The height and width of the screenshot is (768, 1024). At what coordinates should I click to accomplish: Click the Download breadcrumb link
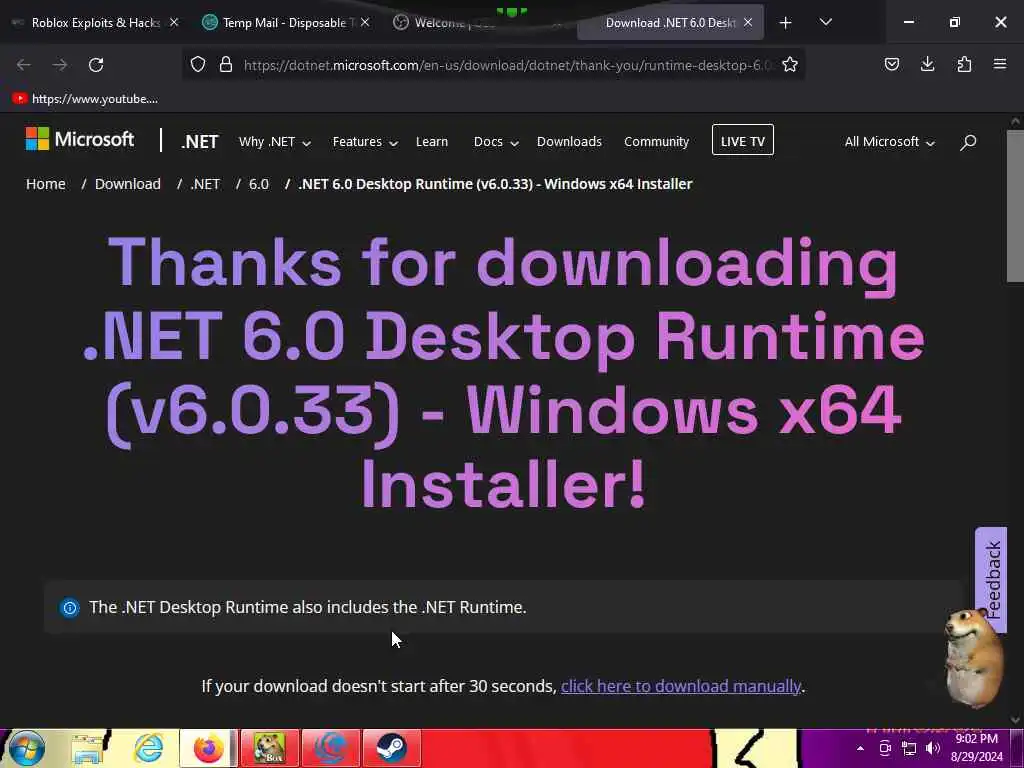point(127,184)
